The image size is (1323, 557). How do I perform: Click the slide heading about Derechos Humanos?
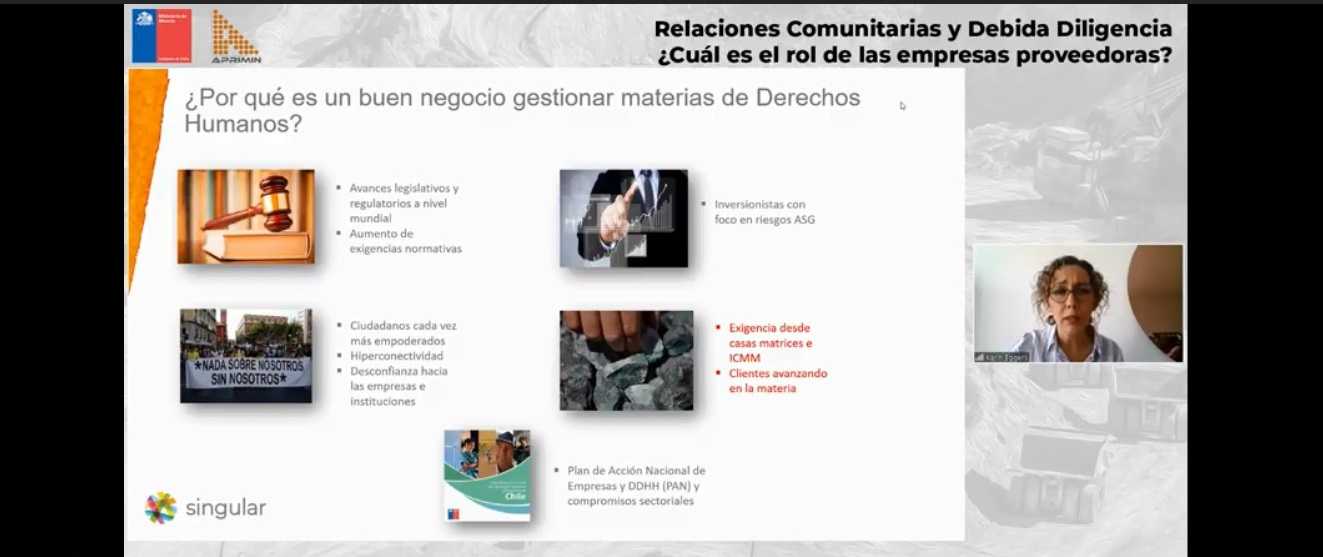click(521, 110)
